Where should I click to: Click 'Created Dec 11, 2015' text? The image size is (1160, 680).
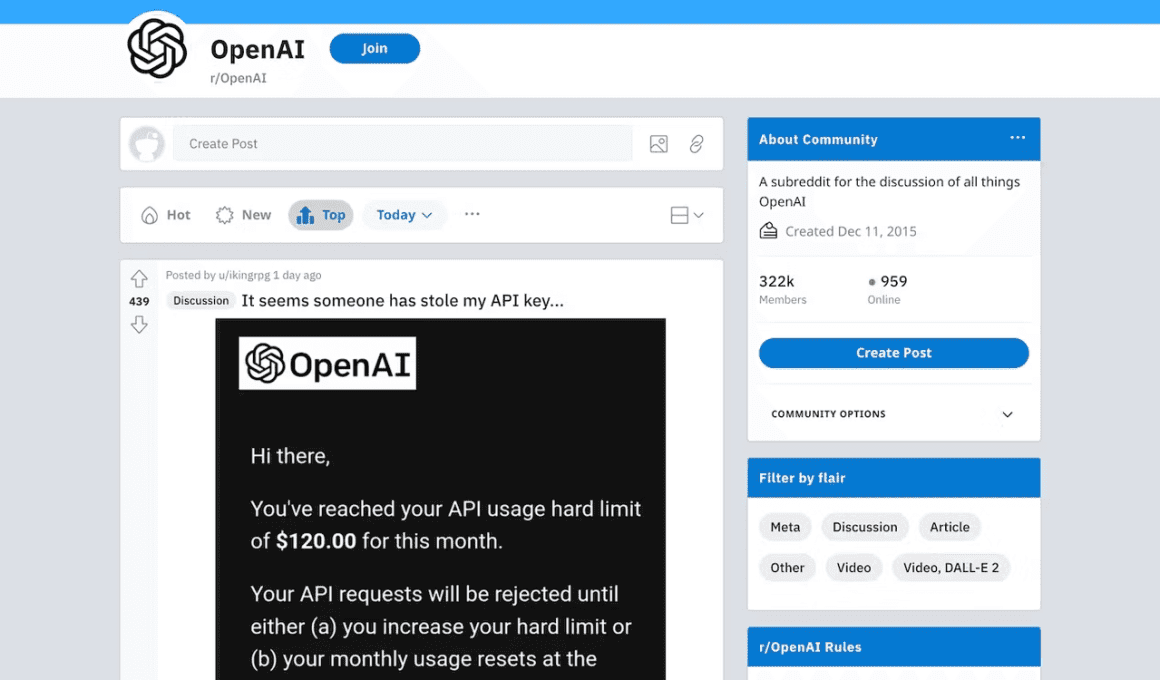851,232
